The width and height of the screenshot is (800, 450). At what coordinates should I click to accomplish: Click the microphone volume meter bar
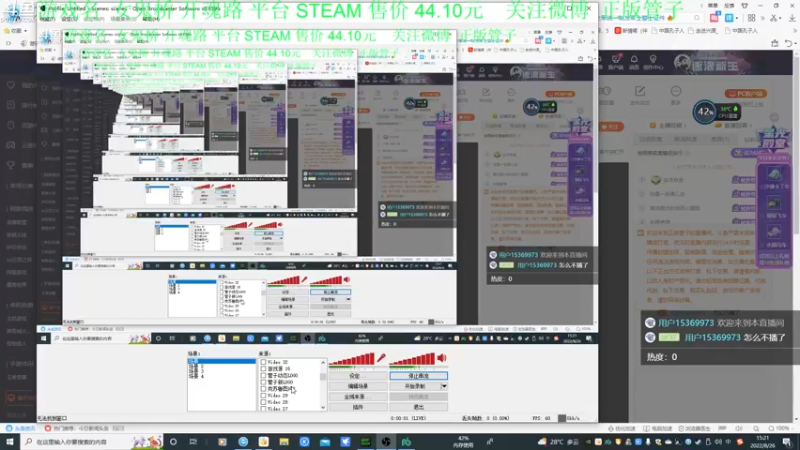[x=352, y=360]
